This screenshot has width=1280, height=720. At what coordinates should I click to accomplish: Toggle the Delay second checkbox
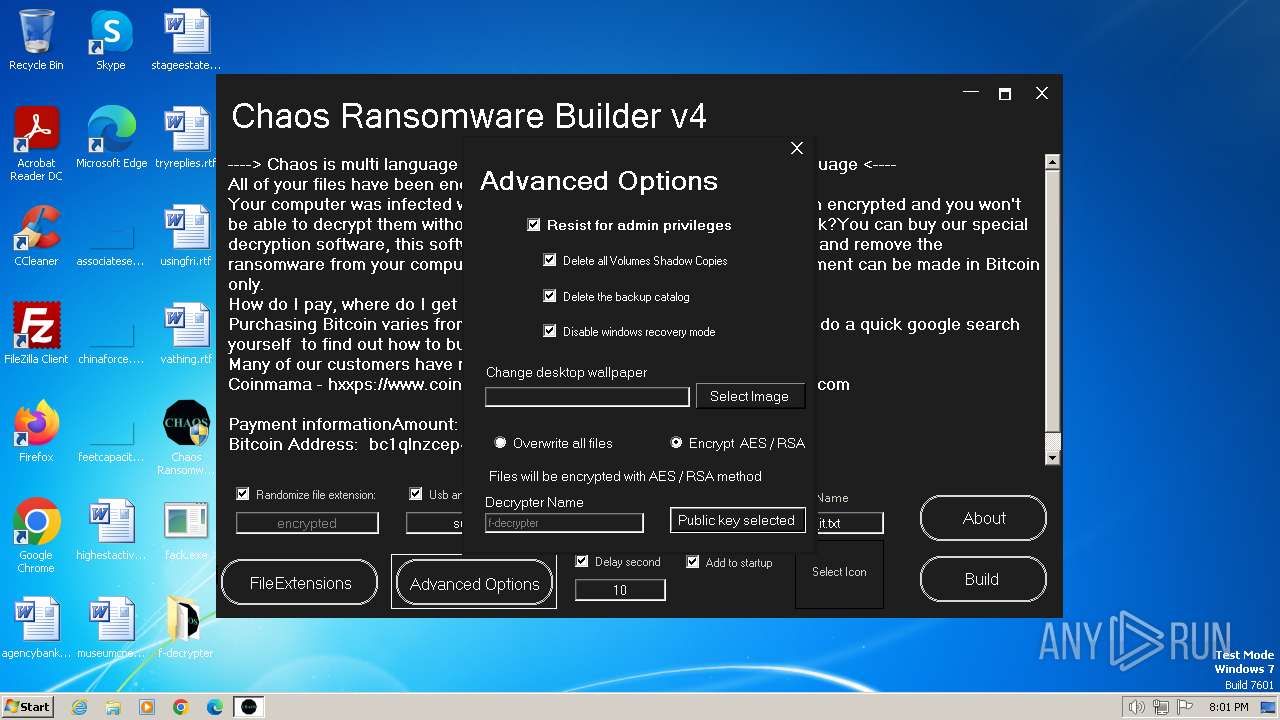click(582, 562)
